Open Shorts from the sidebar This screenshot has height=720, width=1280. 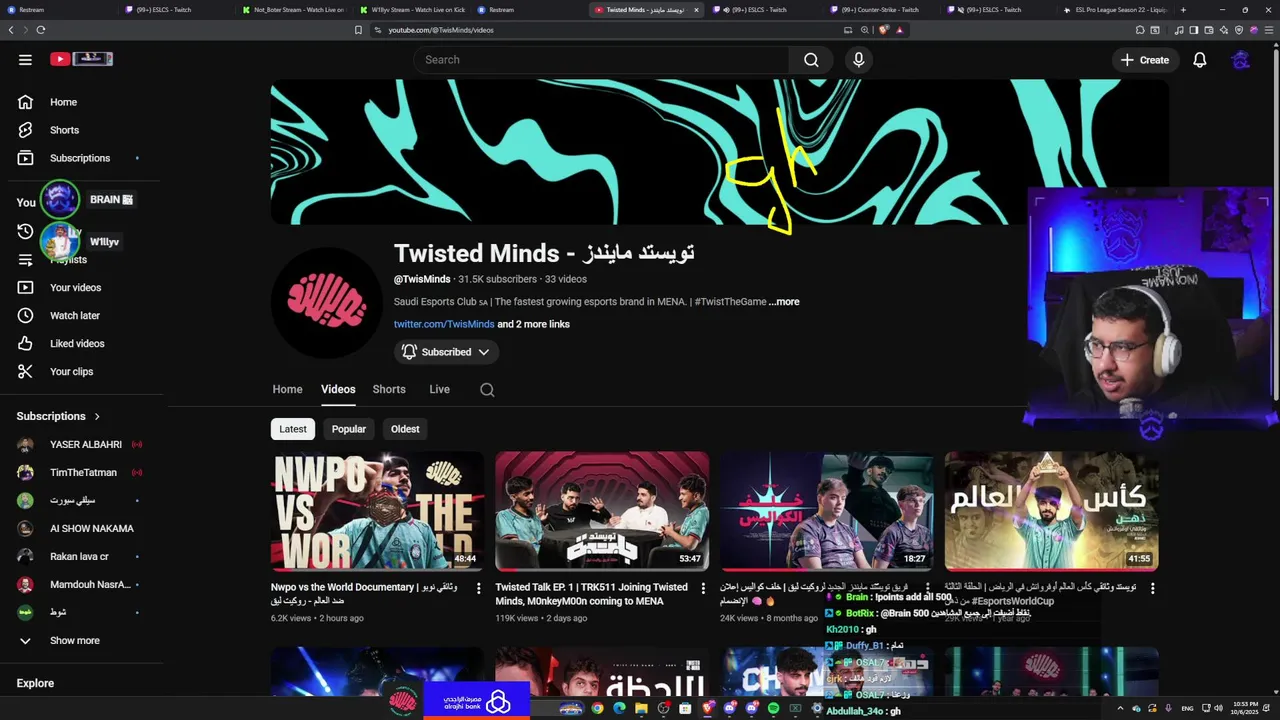64,130
